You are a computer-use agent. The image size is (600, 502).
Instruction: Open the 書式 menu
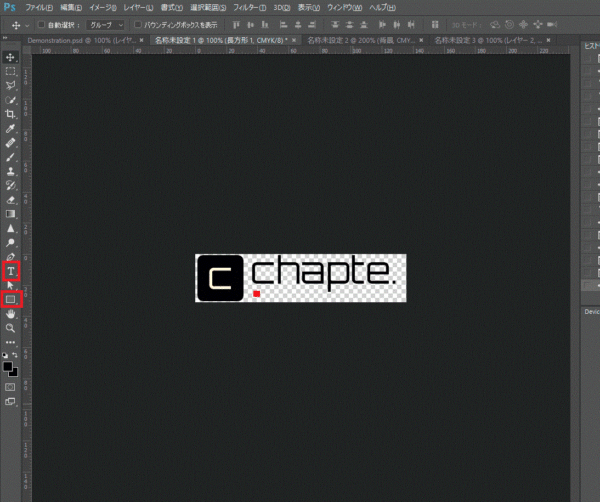(x=171, y=8)
